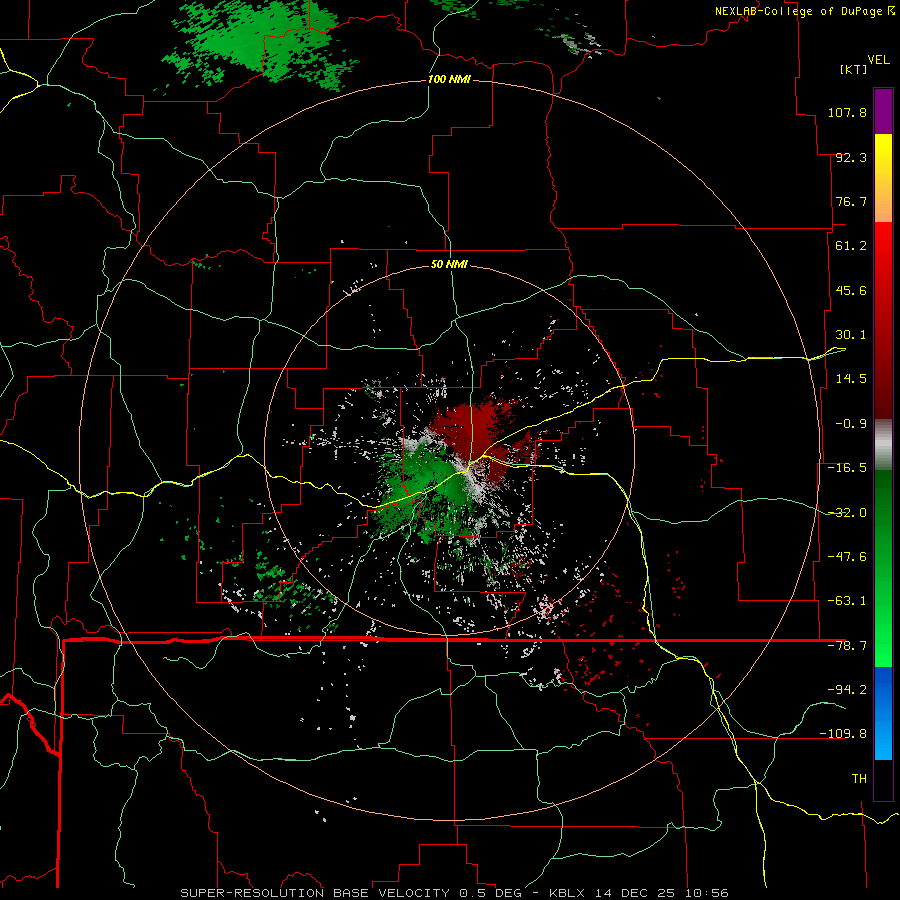Viewport: 900px width, 900px height.
Task: Click the -94.2 legend value
Action: (847, 689)
